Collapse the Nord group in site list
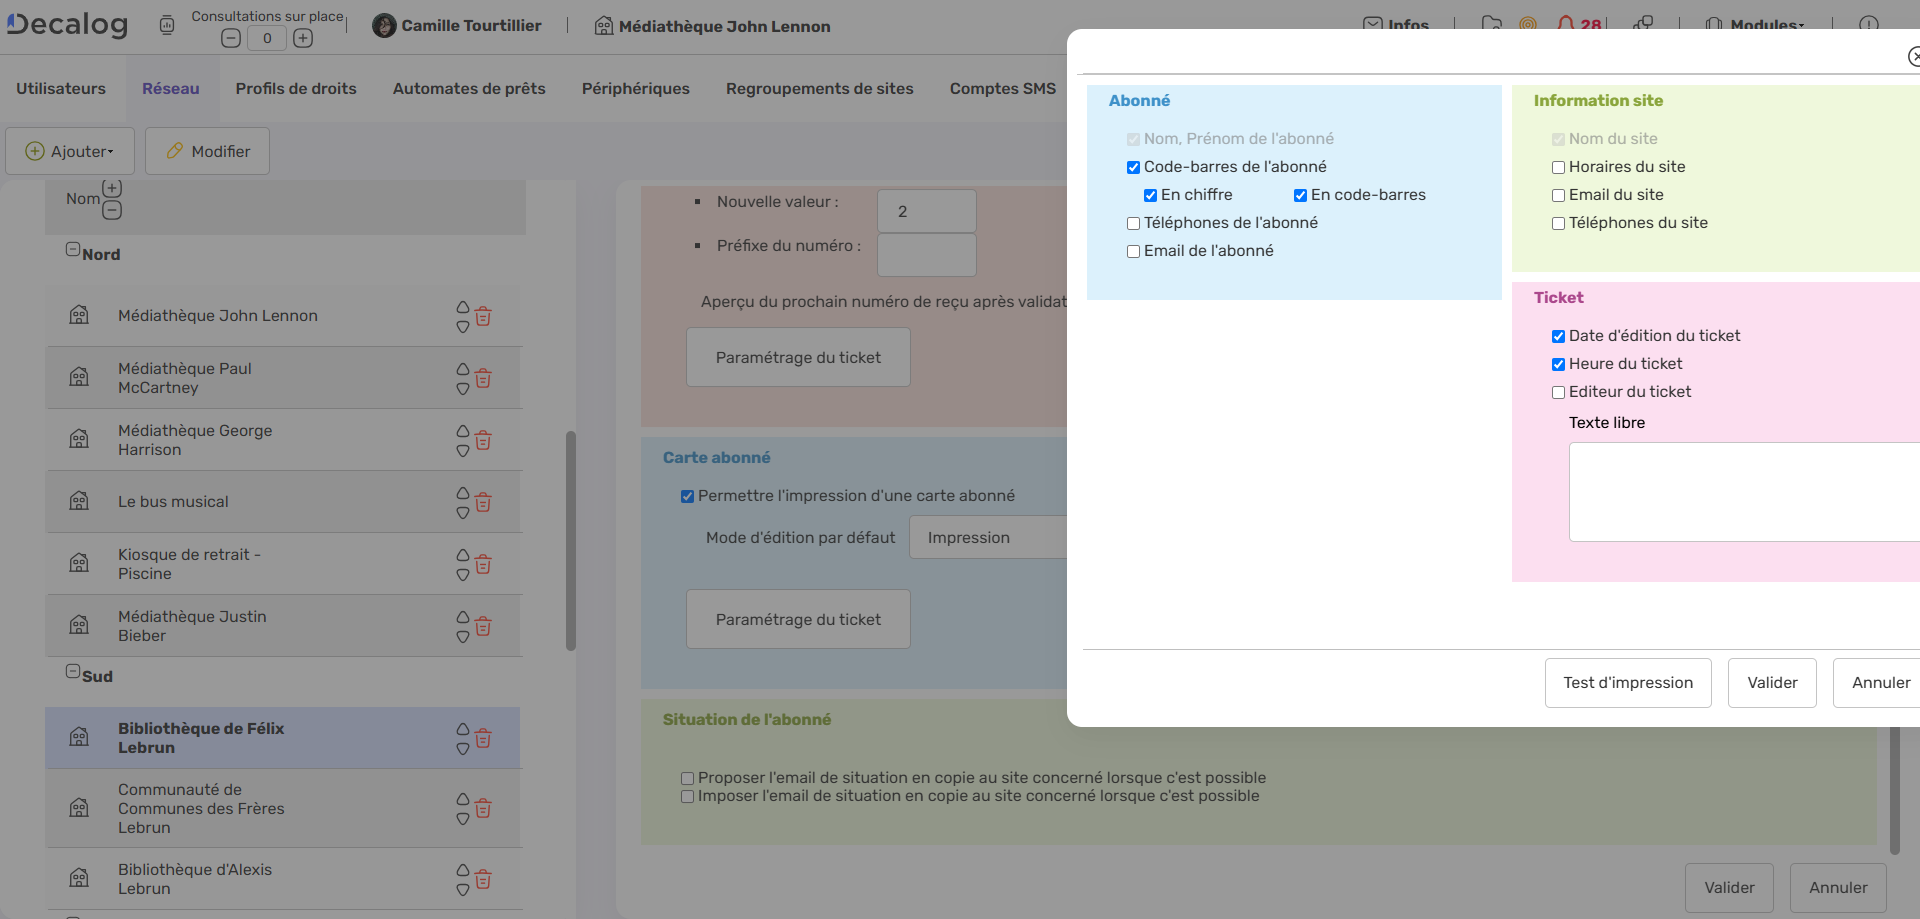The width and height of the screenshot is (1920, 919). pos(73,249)
